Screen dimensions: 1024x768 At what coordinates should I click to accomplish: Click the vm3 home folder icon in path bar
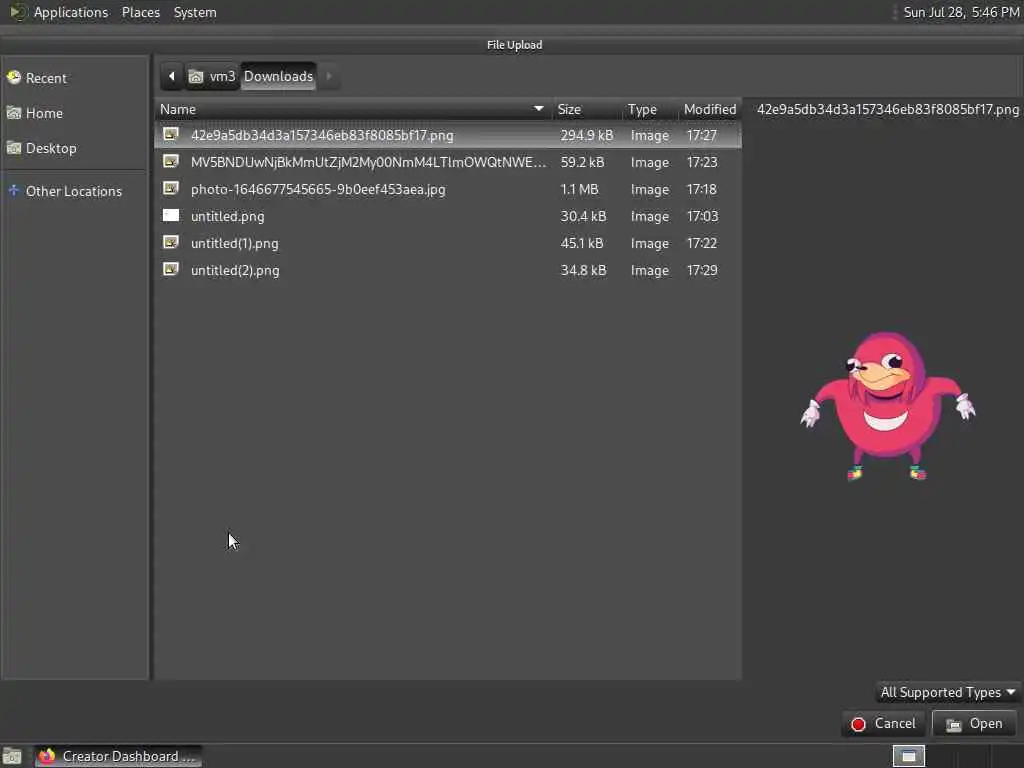click(x=196, y=77)
